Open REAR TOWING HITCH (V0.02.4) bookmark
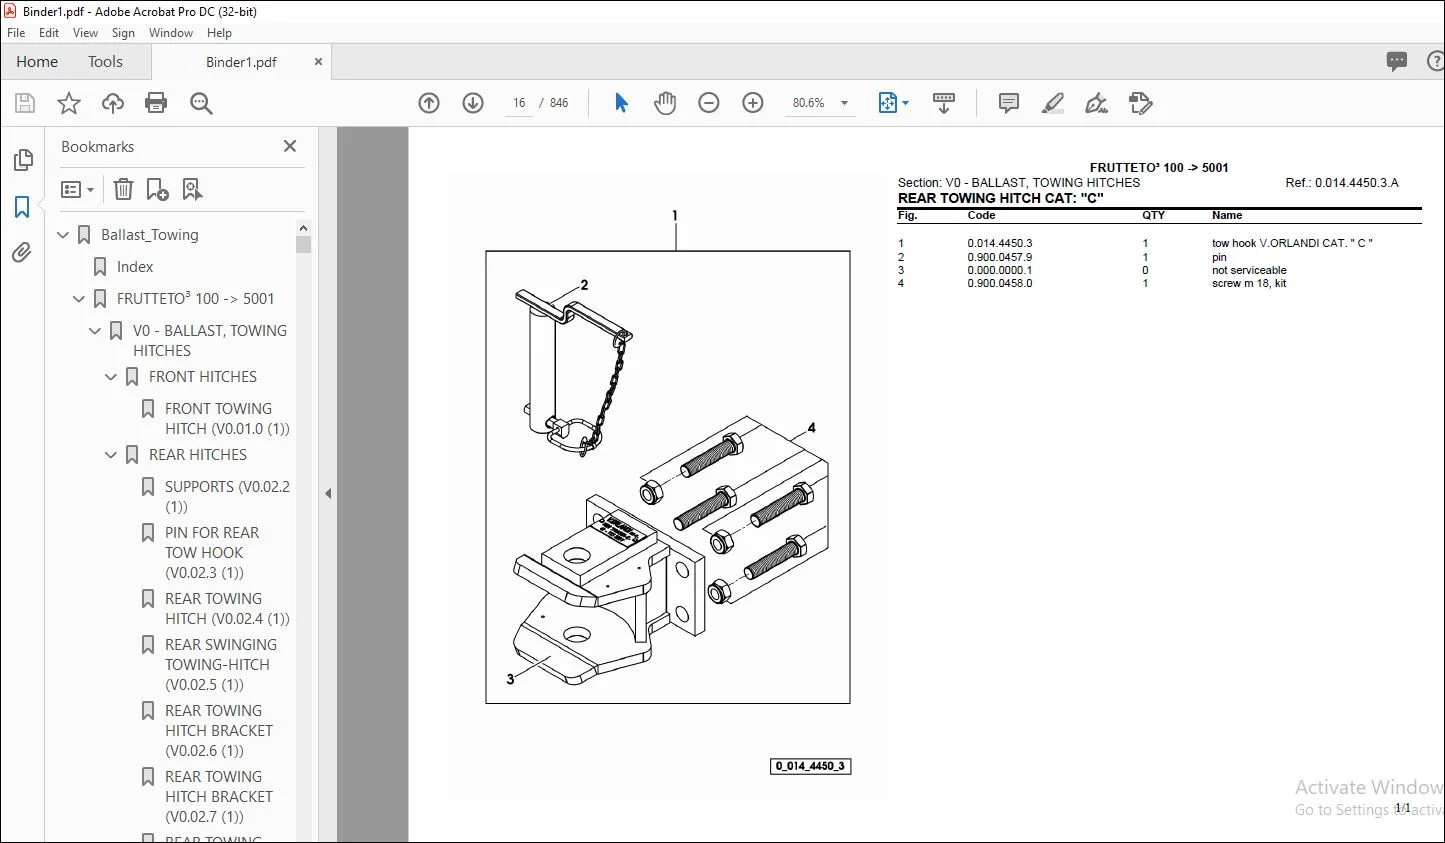Image resolution: width=1445 pixels, height=843 pixels. click(x=227, y=609)
